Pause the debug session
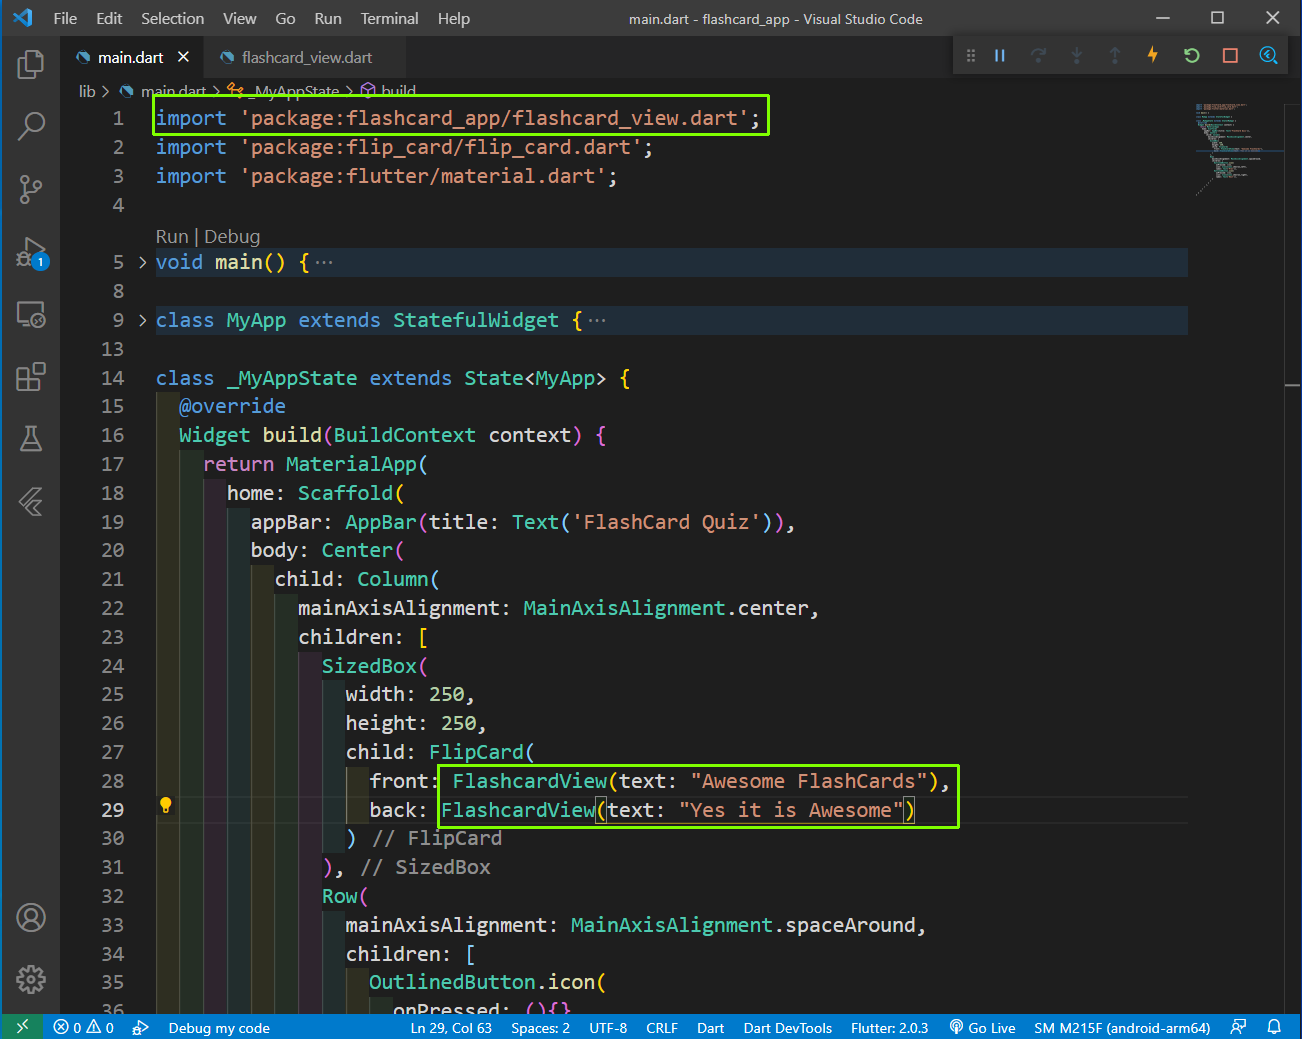This screenshot has width=1302, height=1039. (999, 56)
